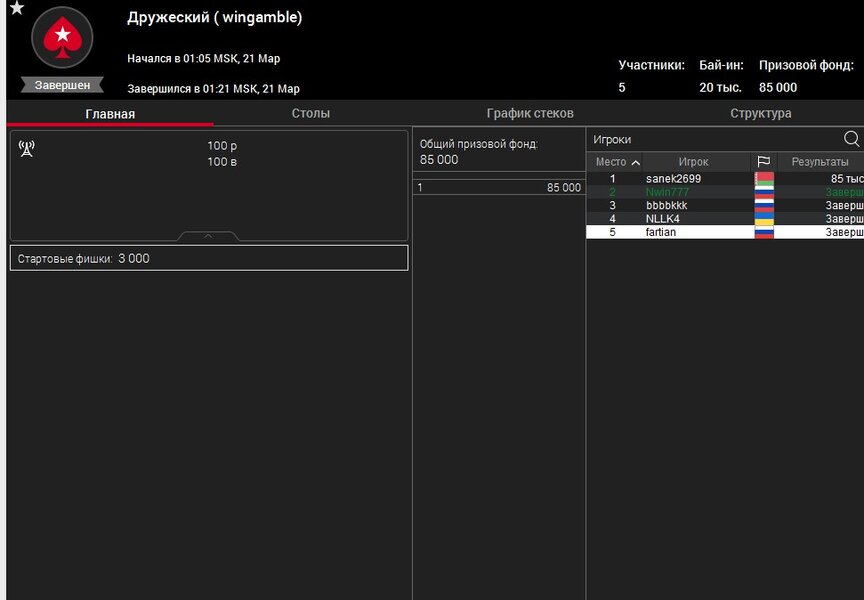Screen dimensions: 864x600
Task: Click the Результаты column header
Action: (820, 162)
